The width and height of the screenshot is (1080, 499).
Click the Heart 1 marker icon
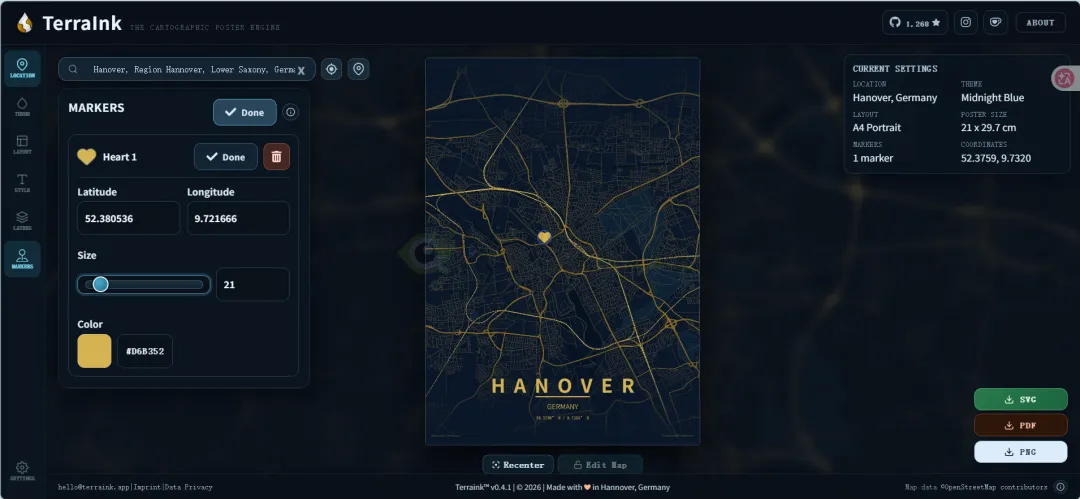click(87, 157)
